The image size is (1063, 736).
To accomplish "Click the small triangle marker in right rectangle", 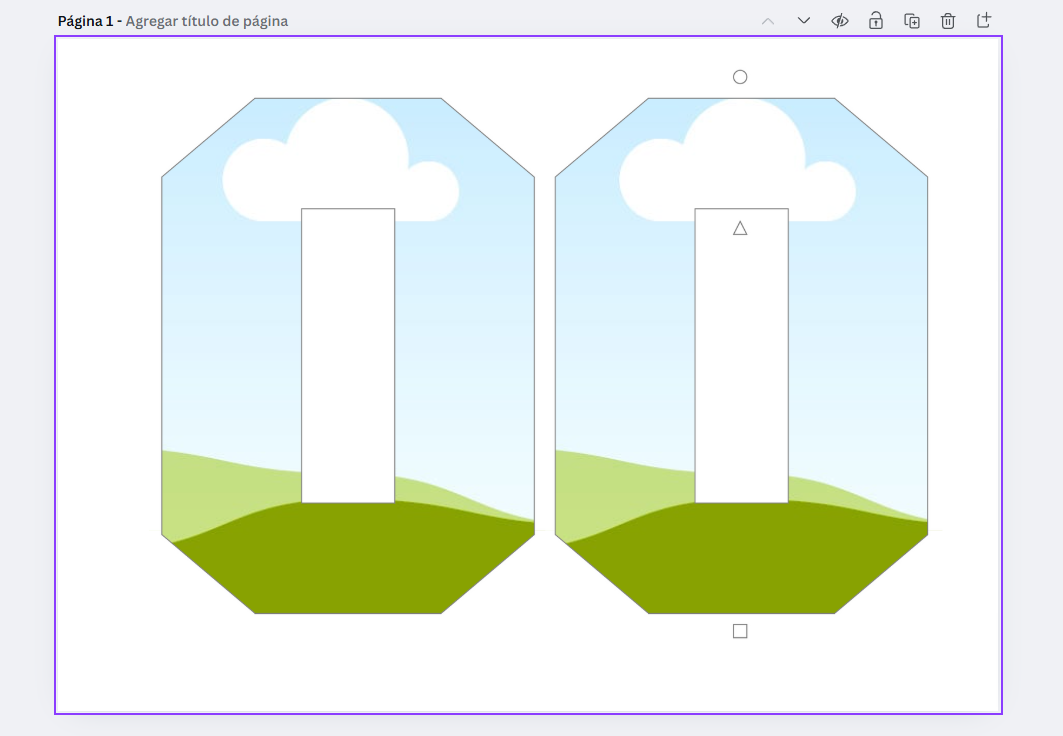I will [740, 228].
